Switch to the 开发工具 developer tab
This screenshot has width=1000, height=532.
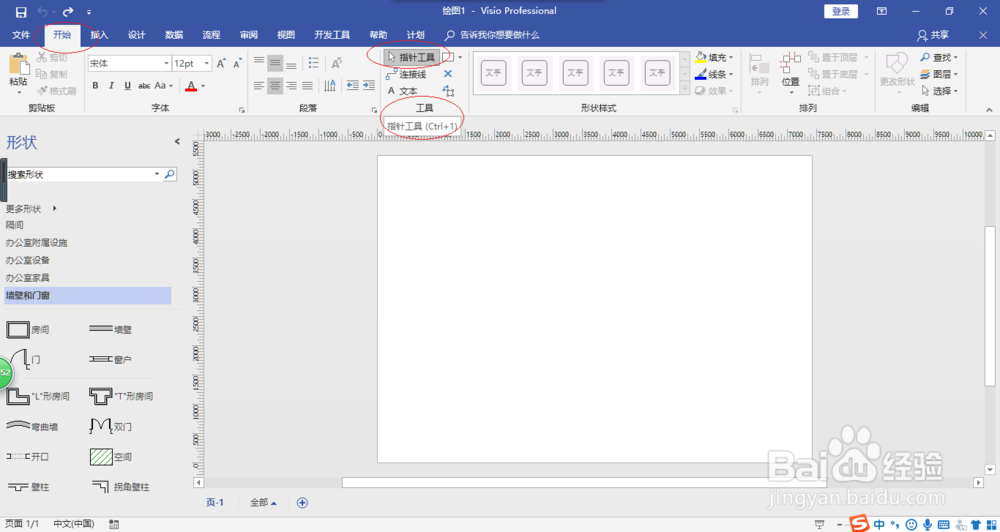click(x=332, y=35)
